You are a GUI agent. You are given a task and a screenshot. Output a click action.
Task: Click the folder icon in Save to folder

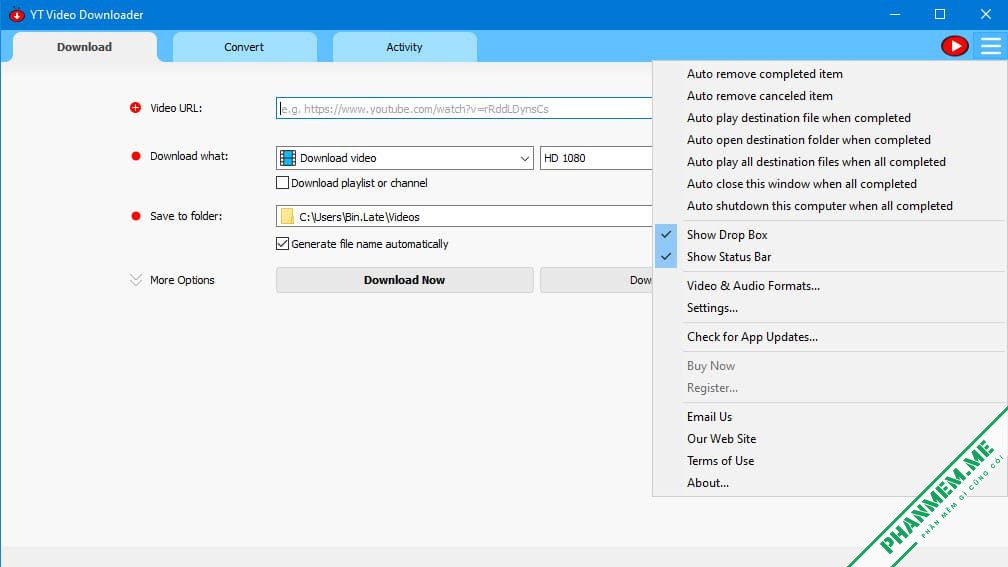(x=287, y=217)
